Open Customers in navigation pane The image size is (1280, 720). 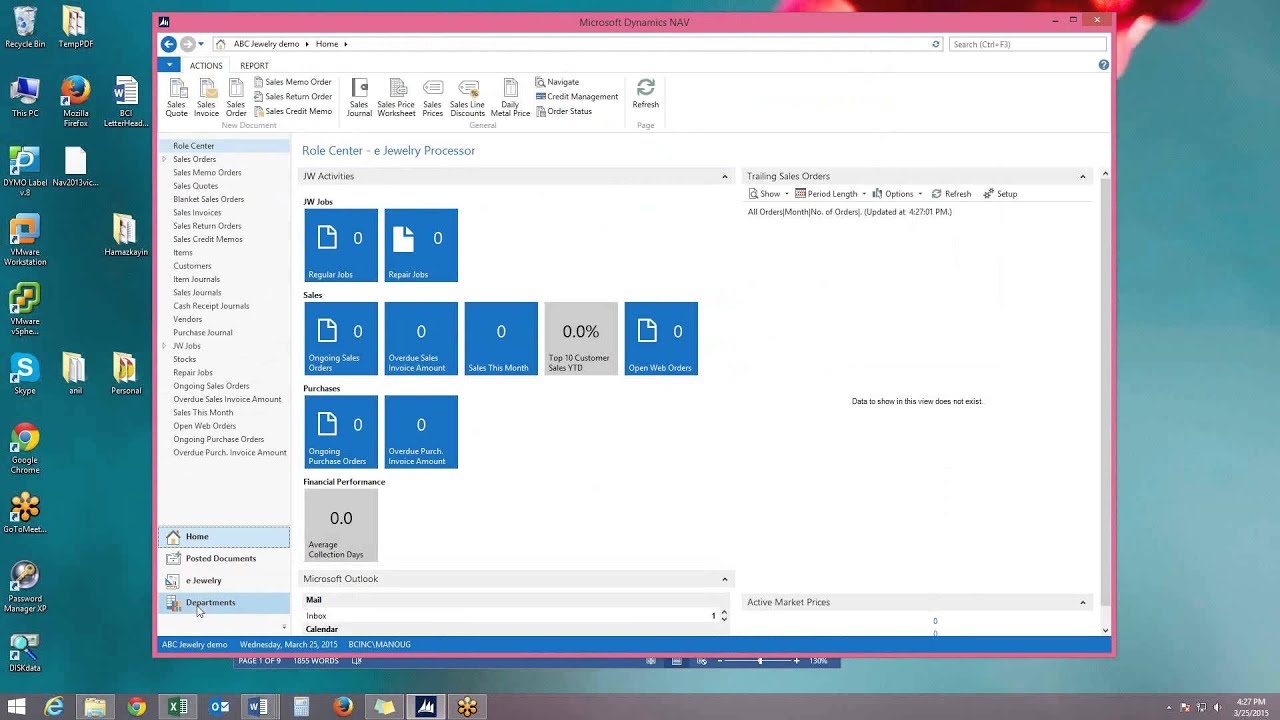pyautogui.click(x=192, y=266)
